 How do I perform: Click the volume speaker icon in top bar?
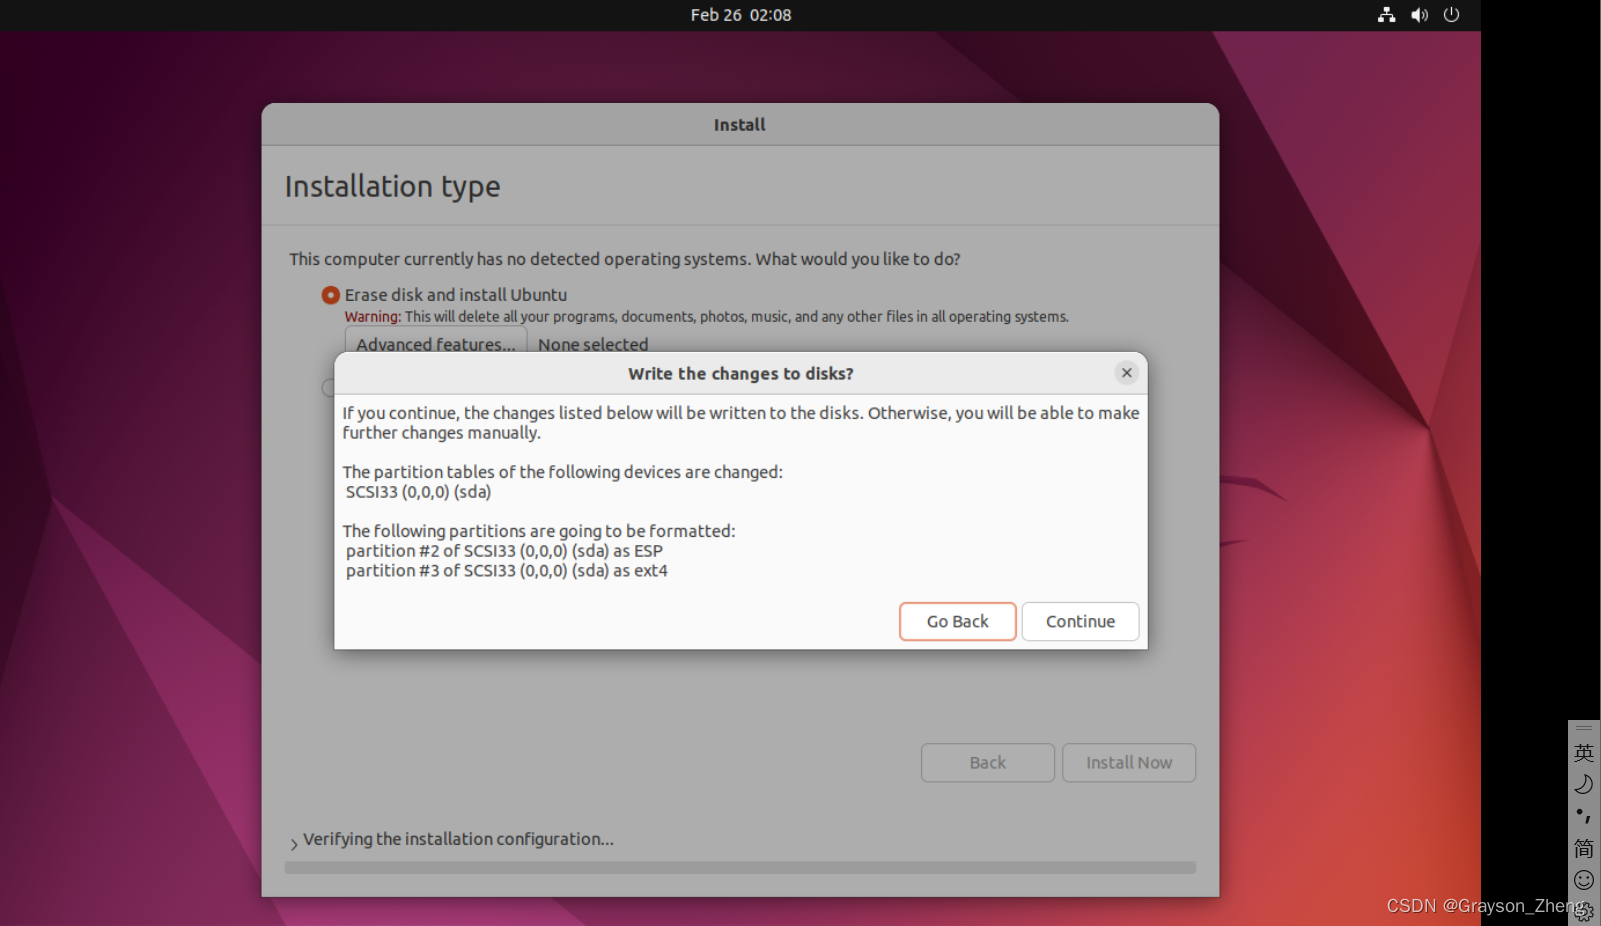point(1419,15)
